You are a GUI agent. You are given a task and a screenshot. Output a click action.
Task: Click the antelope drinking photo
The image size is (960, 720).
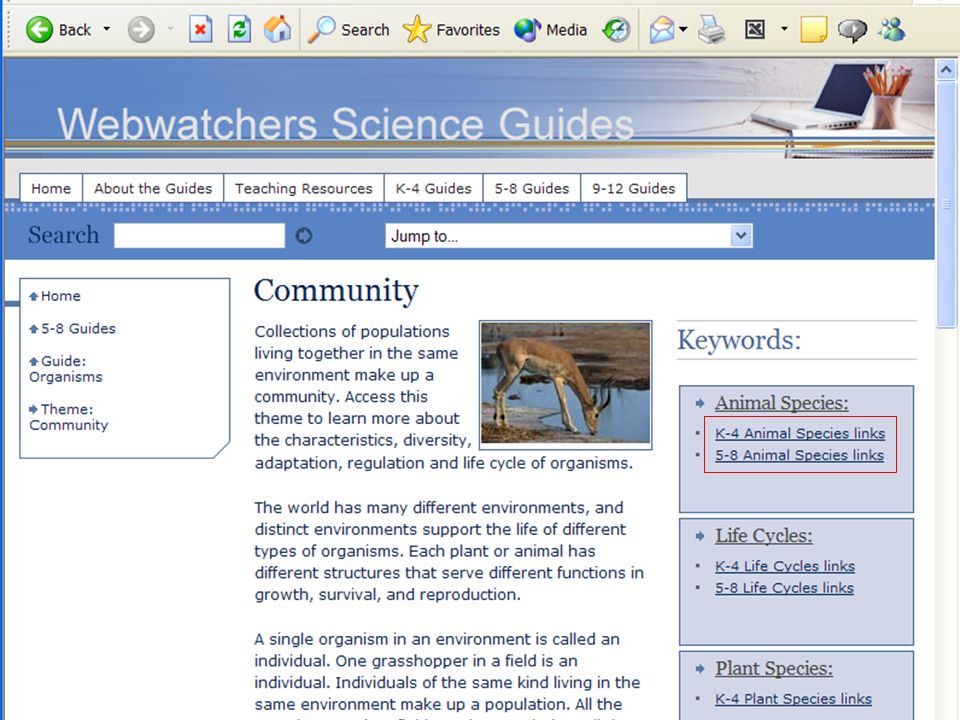click(x=565, y=384)
